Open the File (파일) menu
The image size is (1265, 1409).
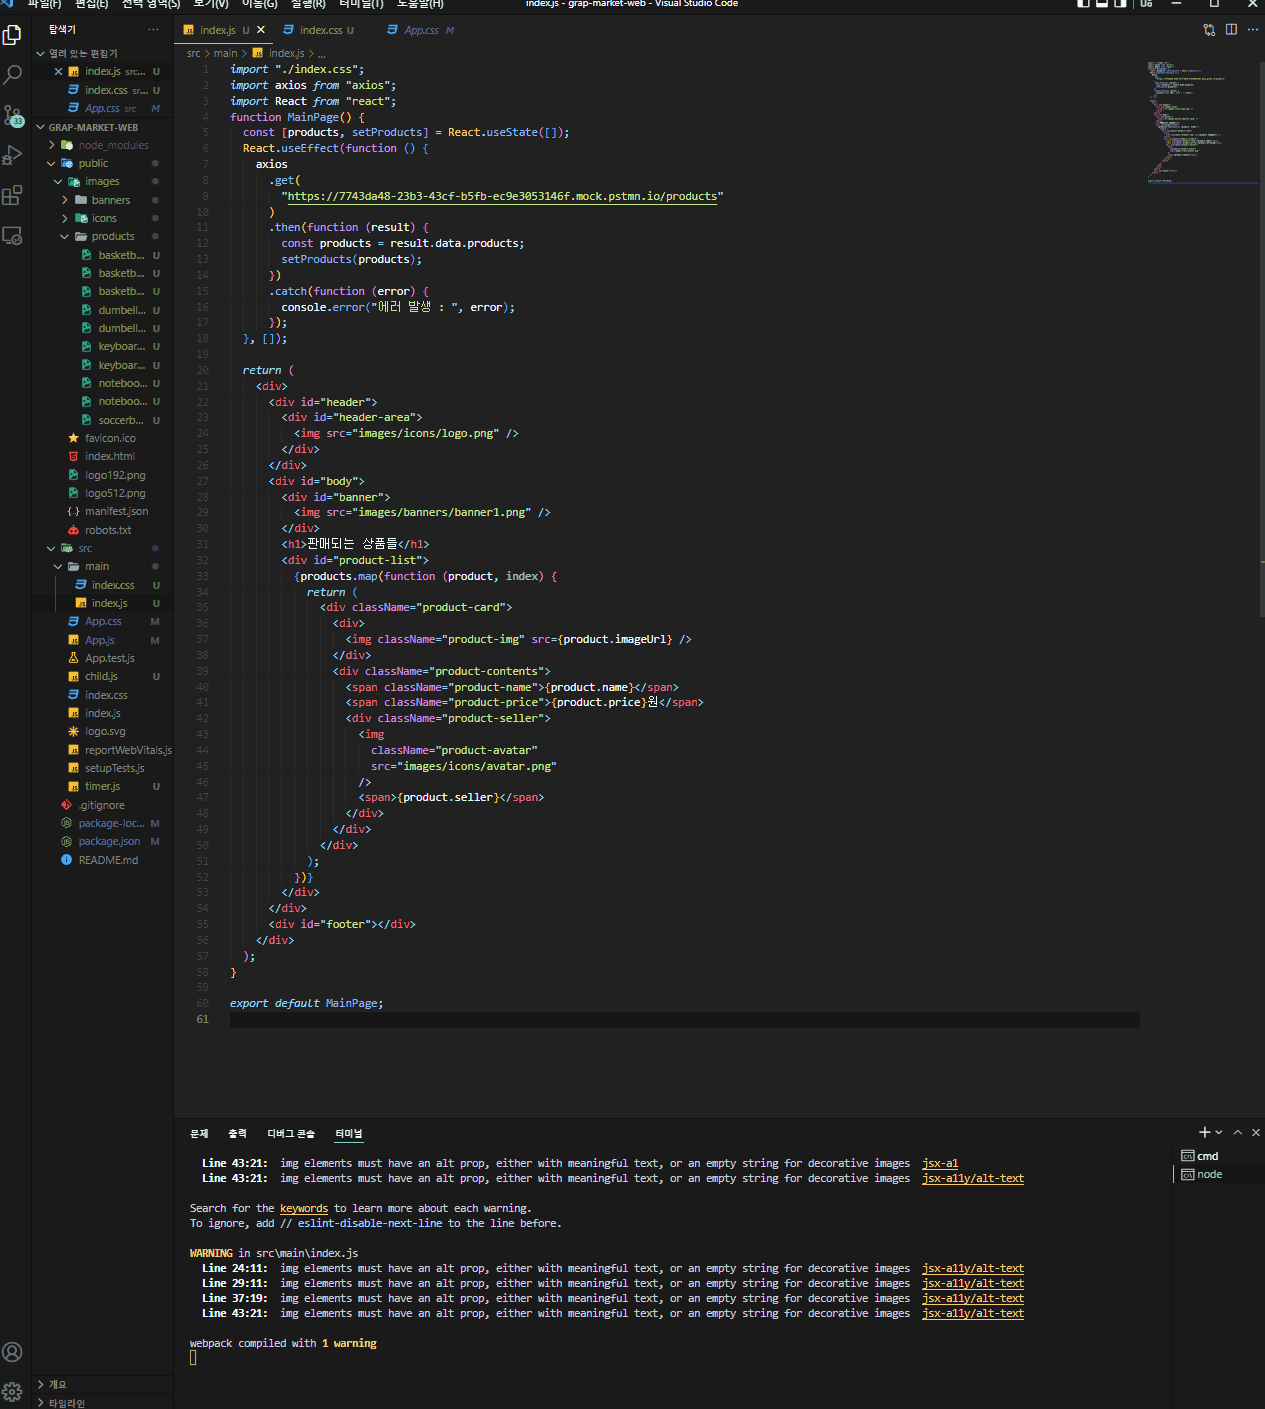point(45,4)
